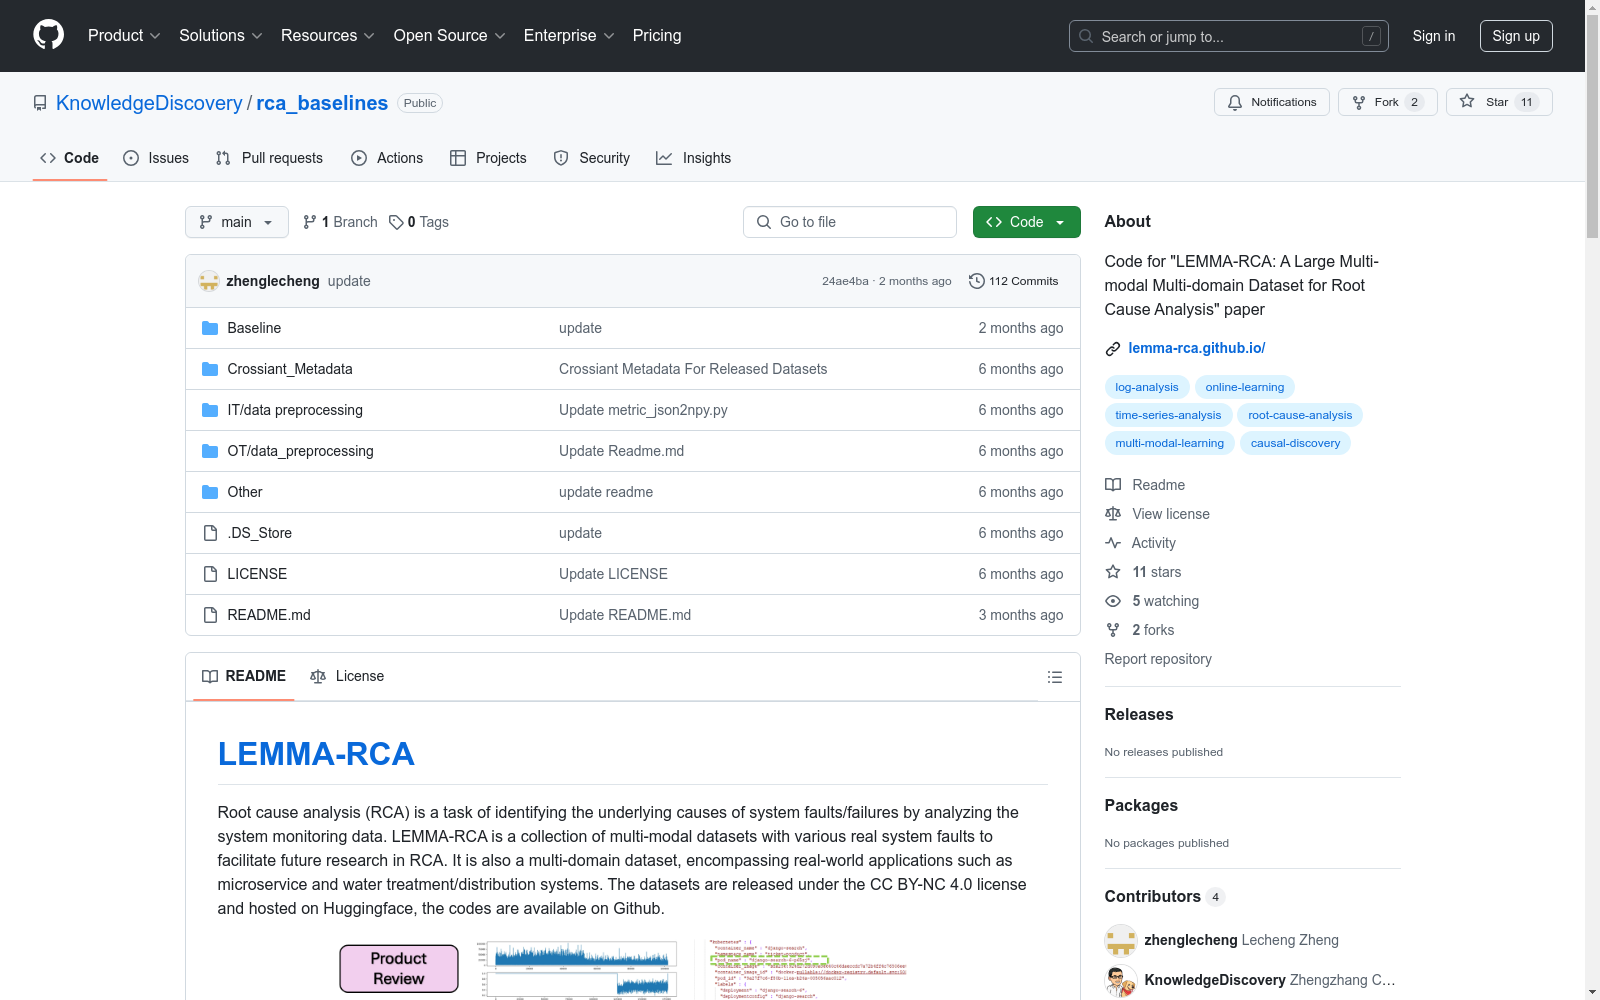Fork the repository
This screenshot has height=1000, width=1600.
click(1388, 102)
